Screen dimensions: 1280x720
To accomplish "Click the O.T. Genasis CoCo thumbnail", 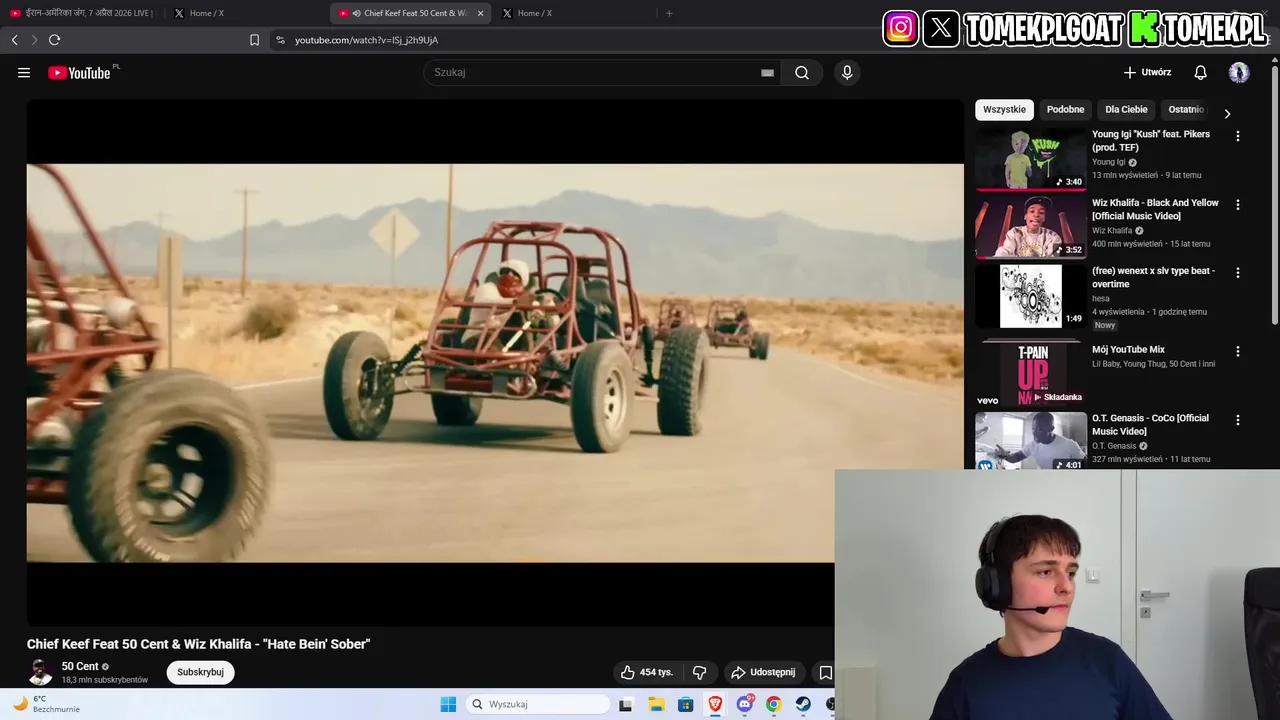I will pos(1031,441).
